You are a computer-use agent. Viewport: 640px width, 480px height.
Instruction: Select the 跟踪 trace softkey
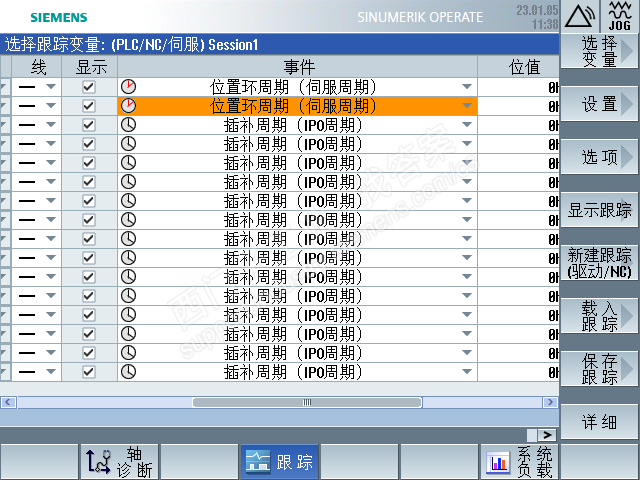279,462
